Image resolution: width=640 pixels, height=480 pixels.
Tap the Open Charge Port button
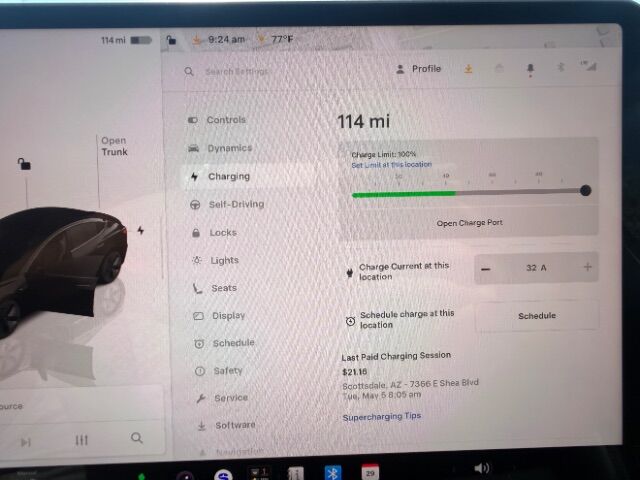469,223
